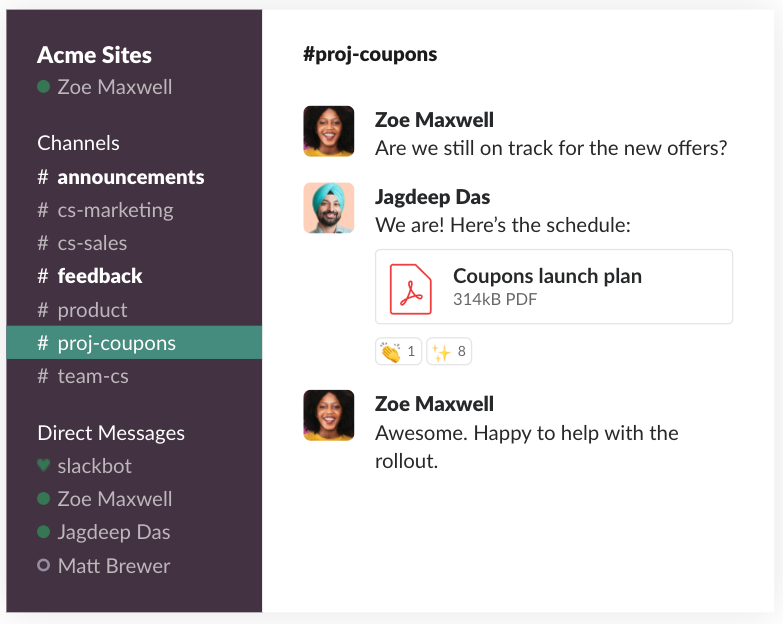Open the team-cs channel

(93, 376)
